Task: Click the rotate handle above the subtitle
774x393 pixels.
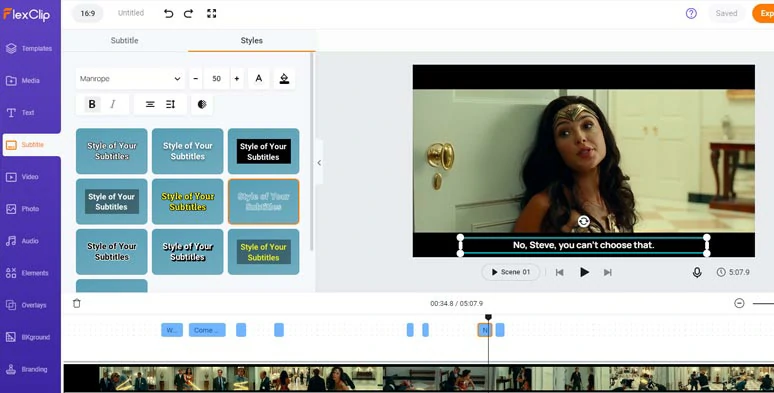Action: click(583, 221)
